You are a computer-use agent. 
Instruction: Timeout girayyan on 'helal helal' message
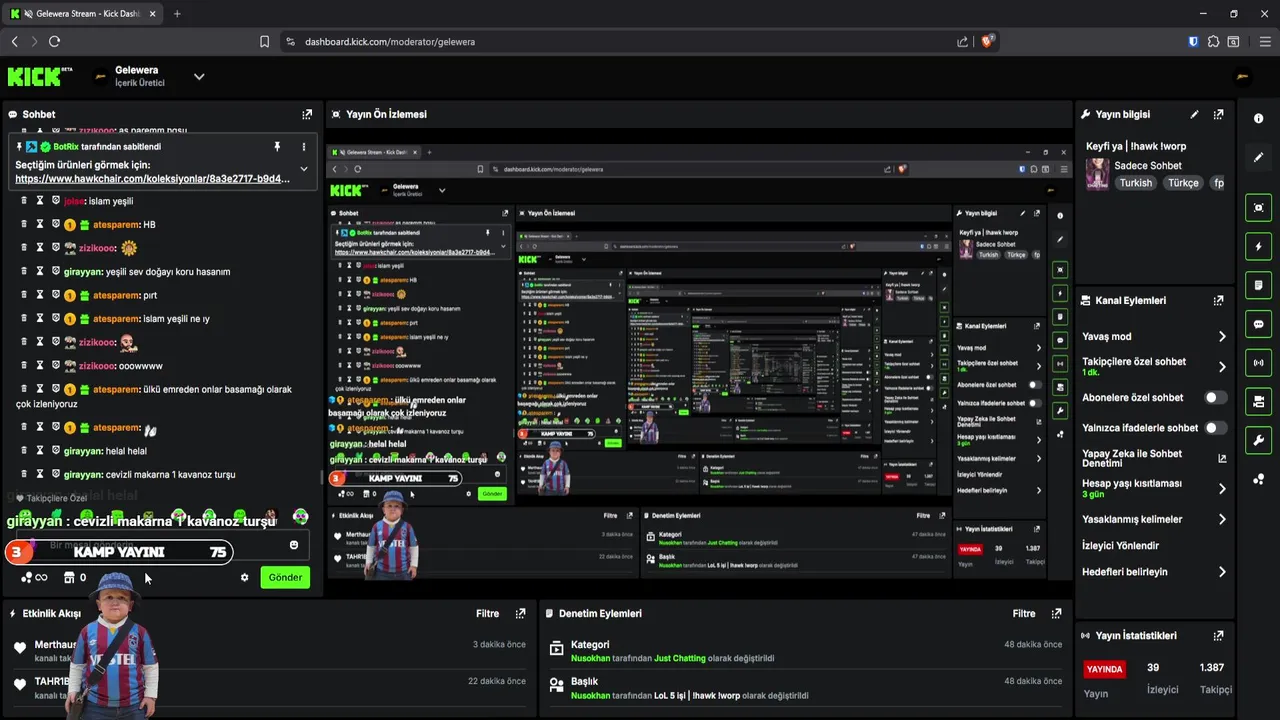(40, 450)
